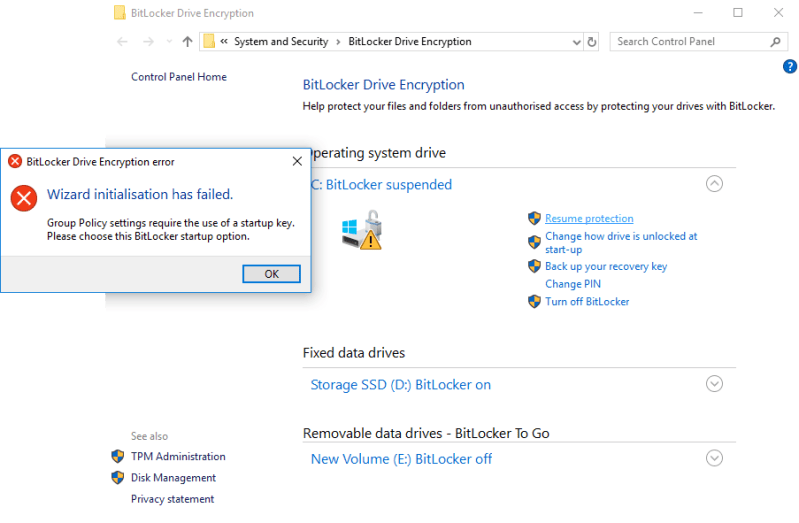Viewport: 799px width, 523px height.
Task: Click the search magnifier icon
Action: (775, 42)
